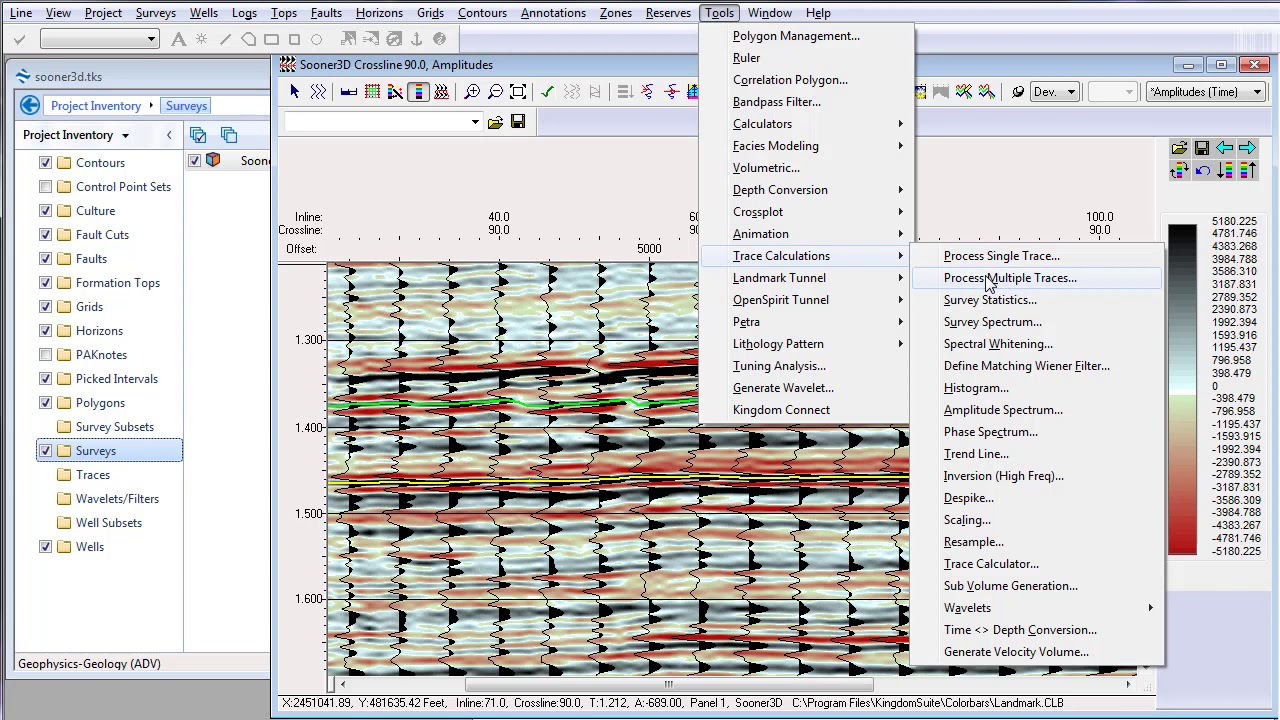Click the Geophysics-Geology (ADV) status text
1280x720 pixels.
89,664
